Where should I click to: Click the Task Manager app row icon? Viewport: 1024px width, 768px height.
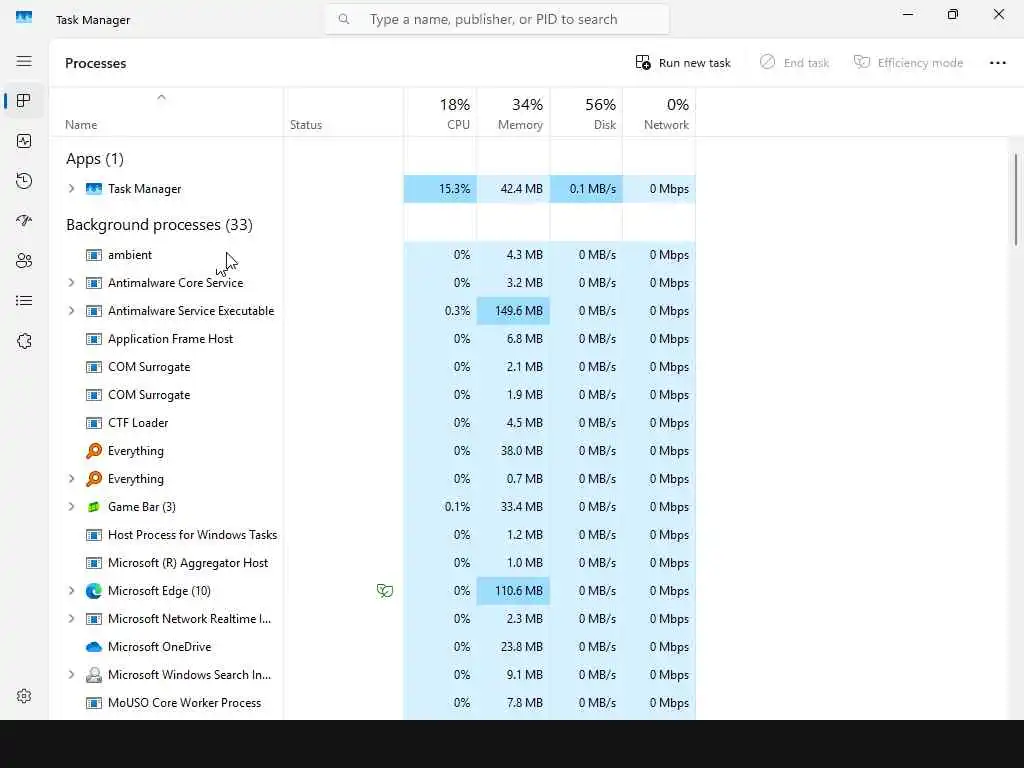point(94,189)
